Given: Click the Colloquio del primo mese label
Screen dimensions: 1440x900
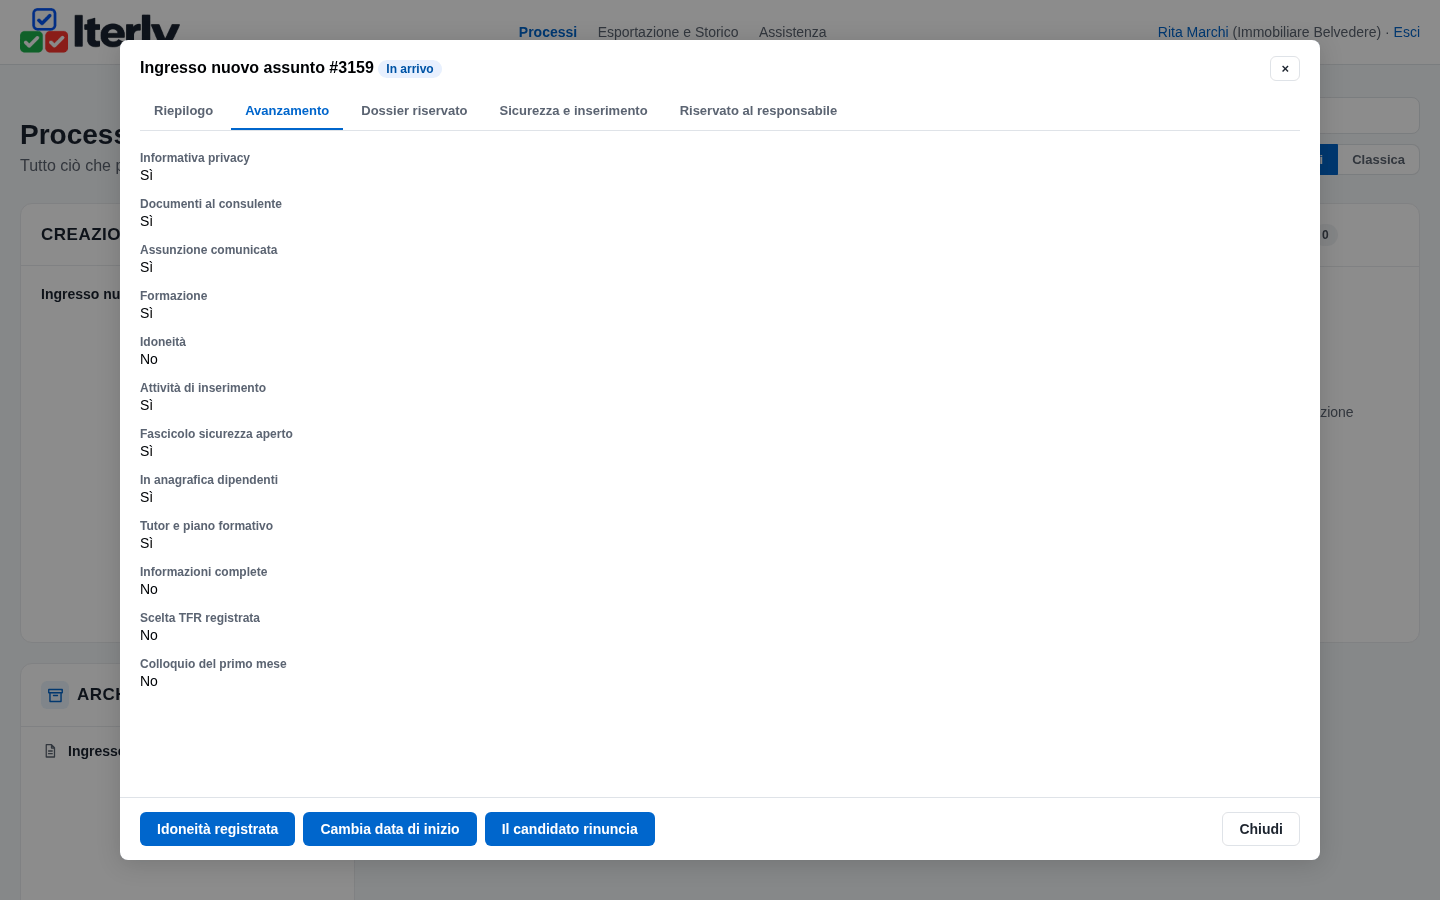Looking at the screenshot, I should coord(213,664).
